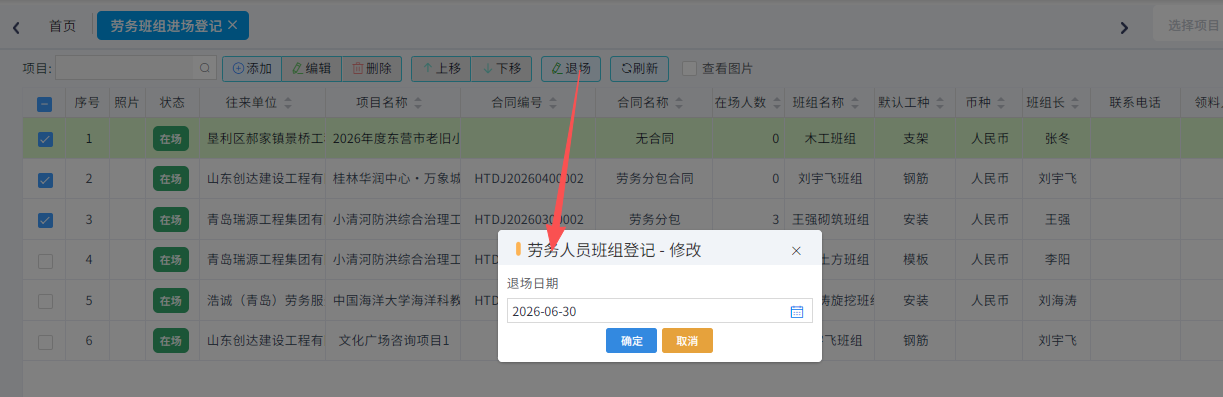The height and width of the screenshot is (397, 1223).
Task: Click the 删除 toolbar button
Action: point(371,69)
